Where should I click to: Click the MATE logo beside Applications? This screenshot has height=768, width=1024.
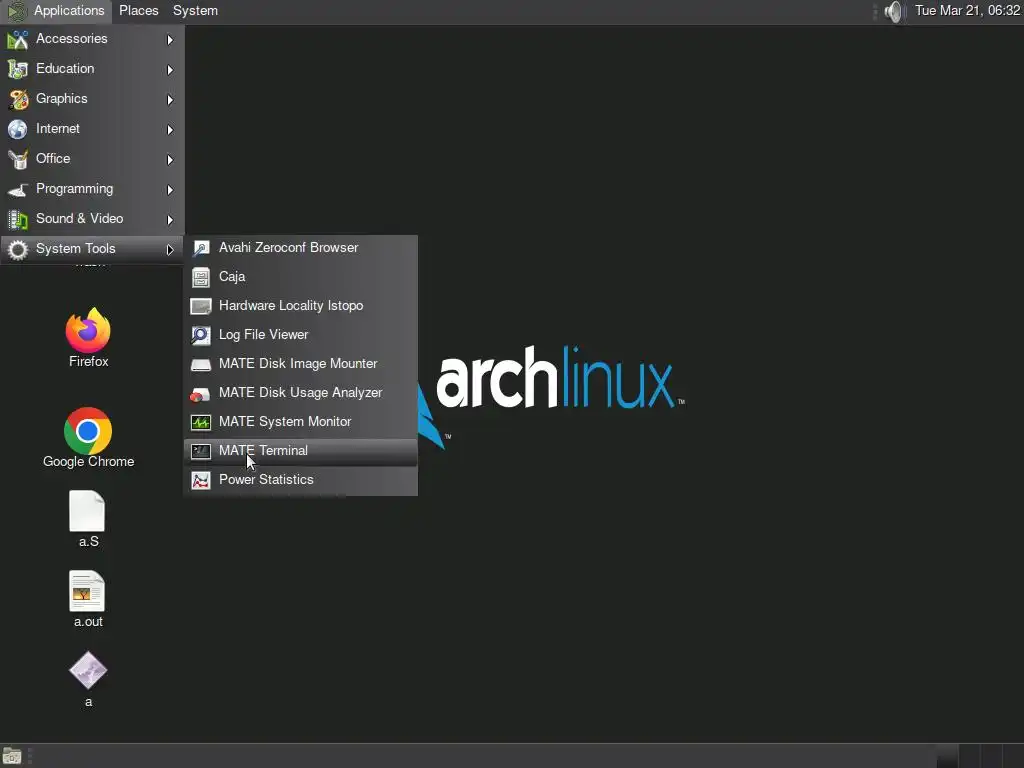tap(17, 11)
